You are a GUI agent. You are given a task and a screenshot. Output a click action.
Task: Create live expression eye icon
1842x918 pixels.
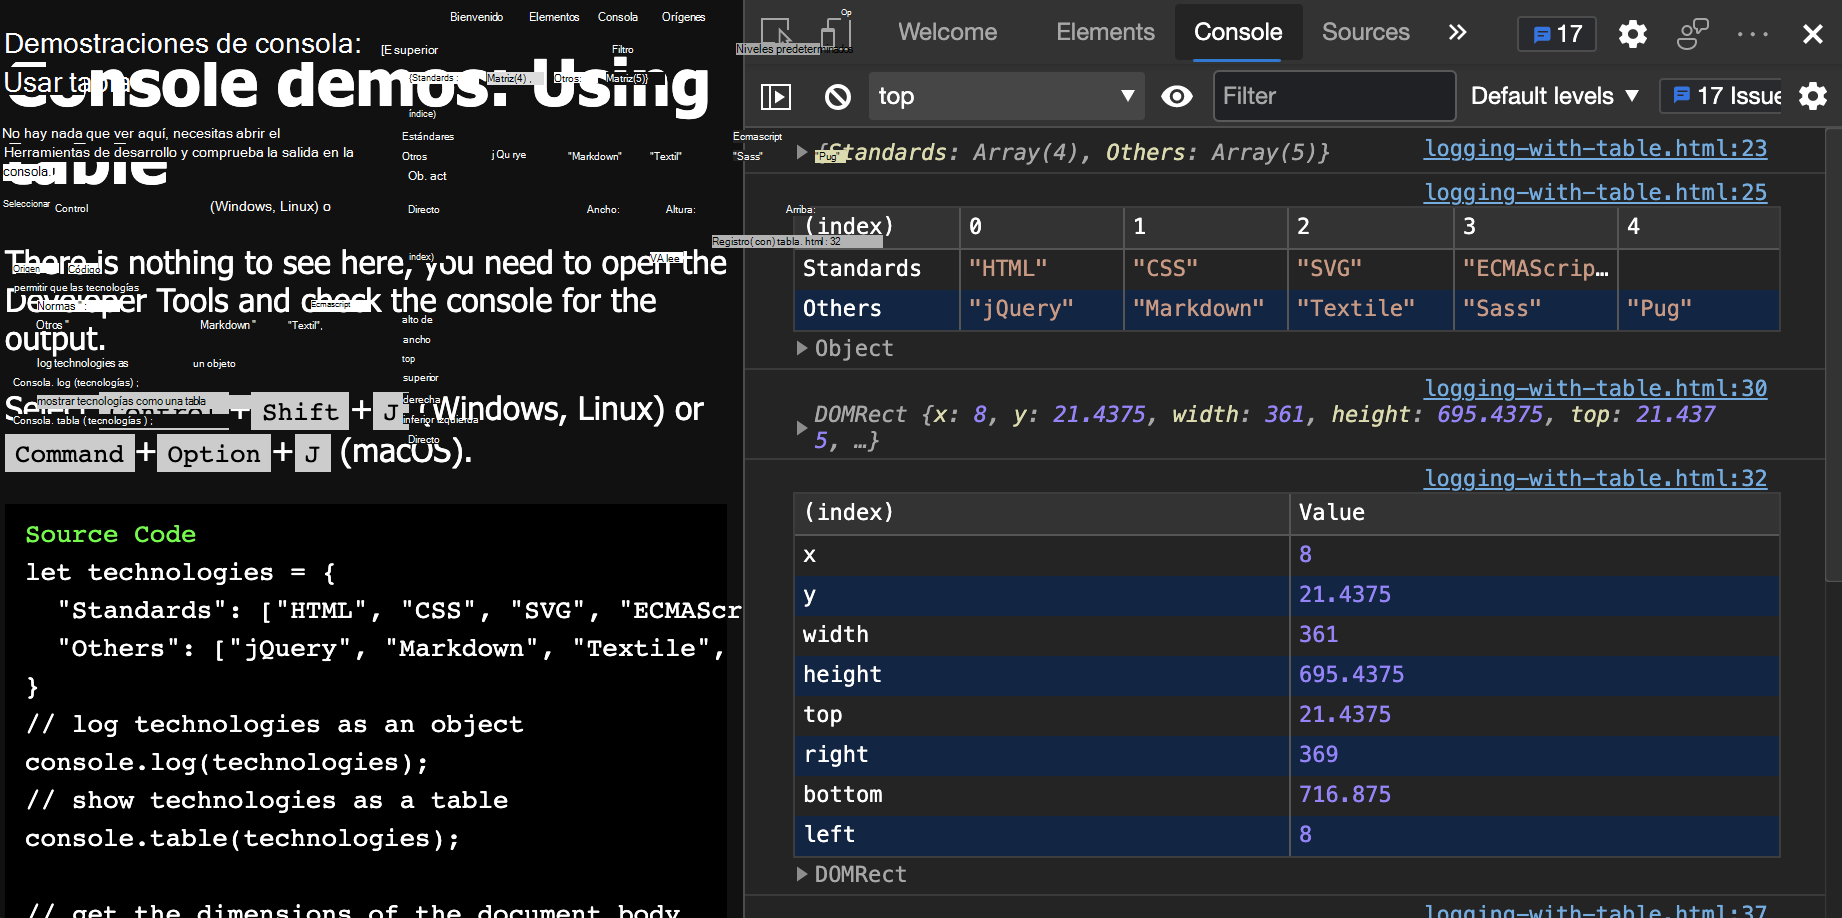tap(1177, 96)
